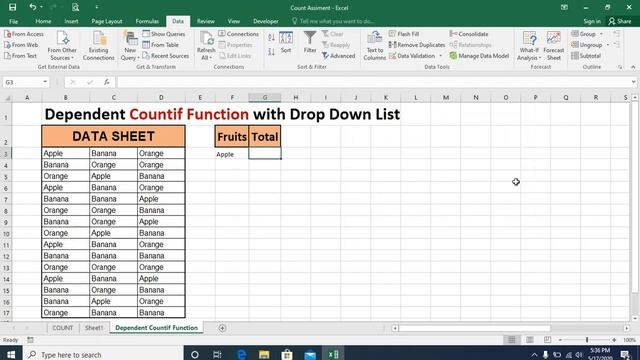Open File Explorer from taskbar
Screen dimensions: 640x360
[264, 354]
